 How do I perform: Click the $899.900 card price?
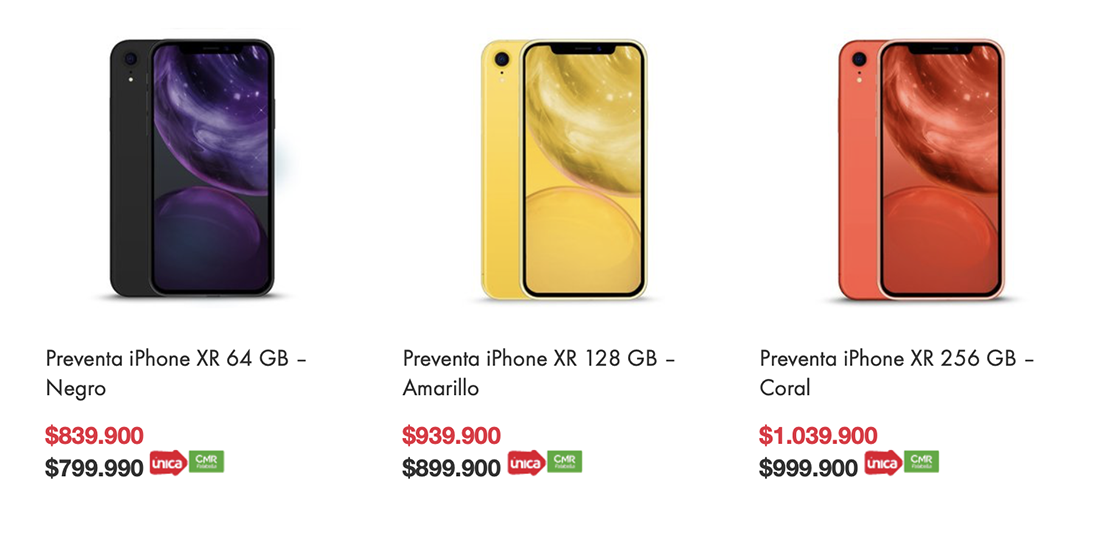pos(451,468)
